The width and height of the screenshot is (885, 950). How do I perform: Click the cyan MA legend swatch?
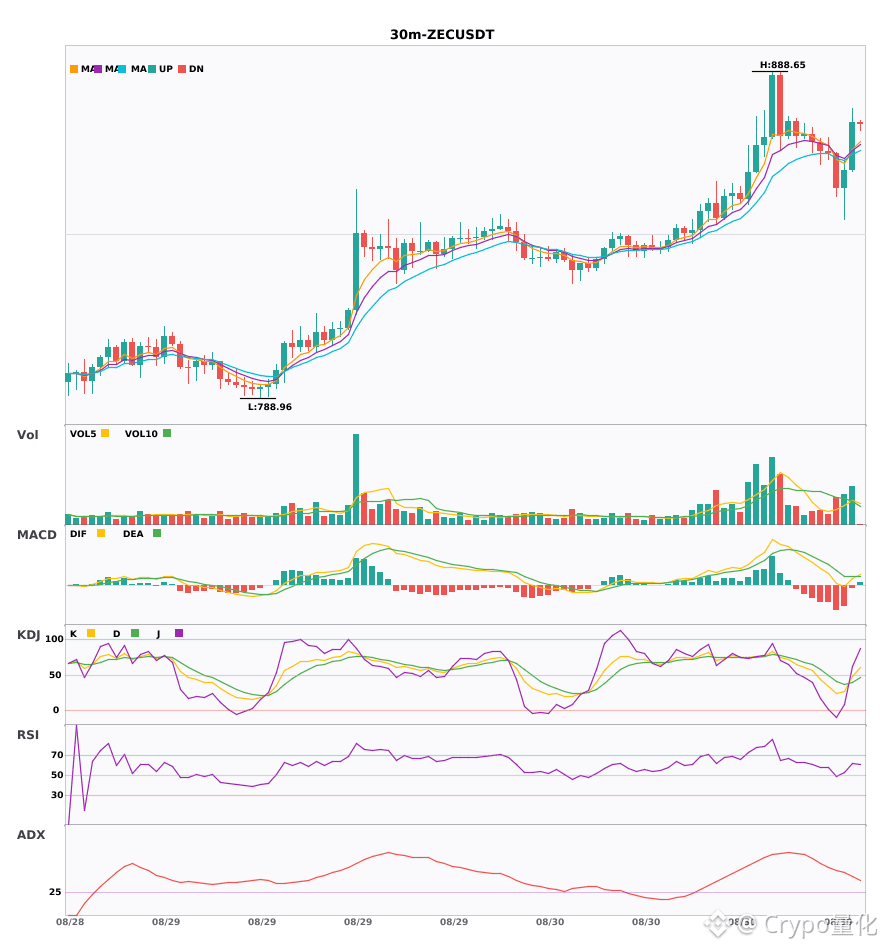click(122, 69)
